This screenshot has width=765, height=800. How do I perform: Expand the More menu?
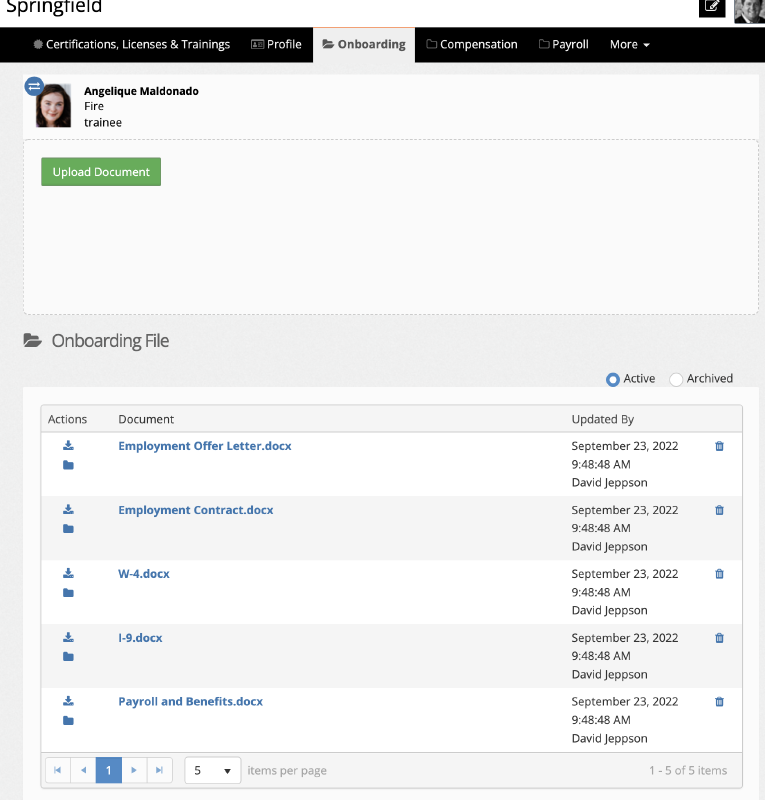pos(629,44)
